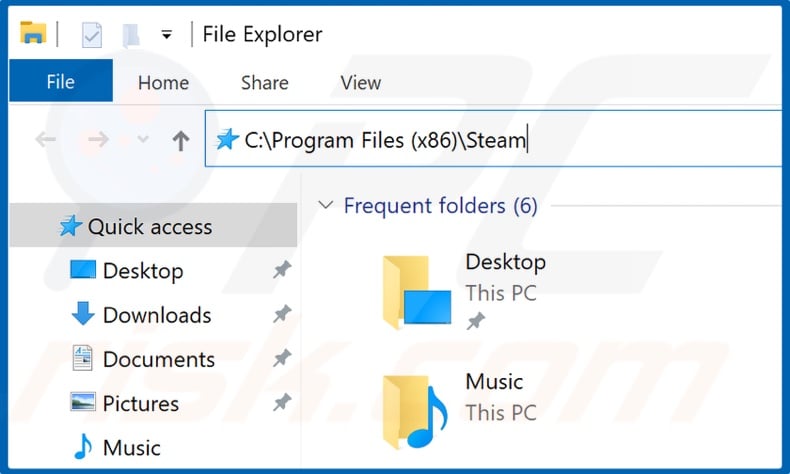Switch to the Share ribbon tab
The width and height of the screenshot is (790, 474).
[x=265, y=83]
